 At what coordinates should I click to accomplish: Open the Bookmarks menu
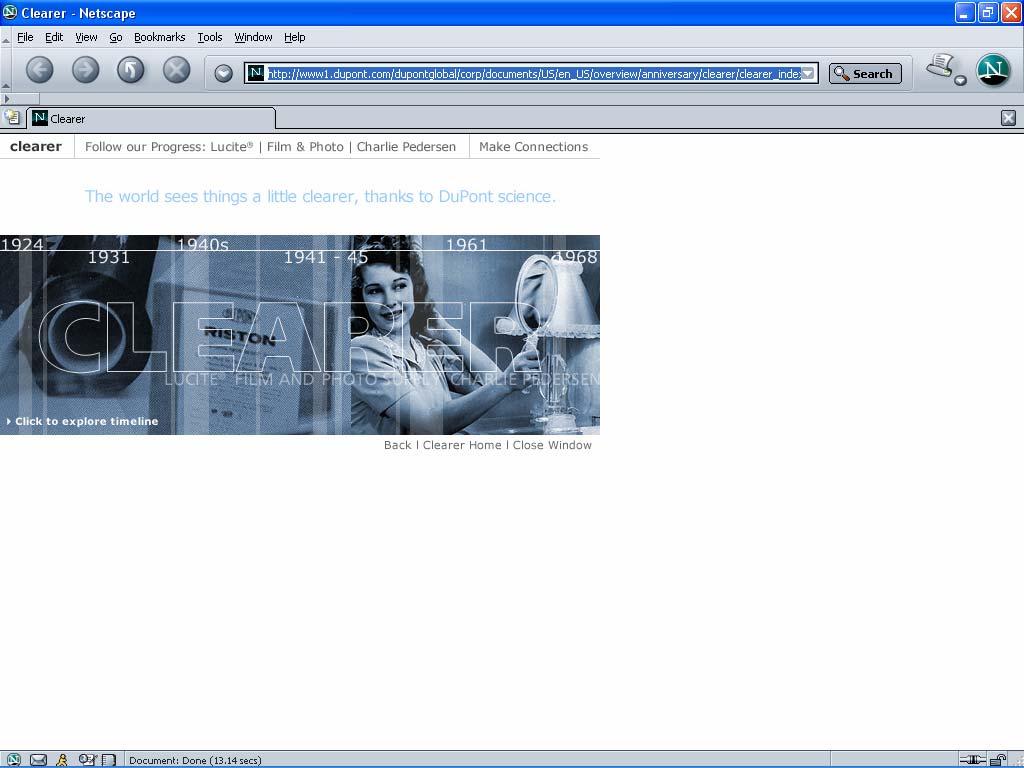click(159, 37)
